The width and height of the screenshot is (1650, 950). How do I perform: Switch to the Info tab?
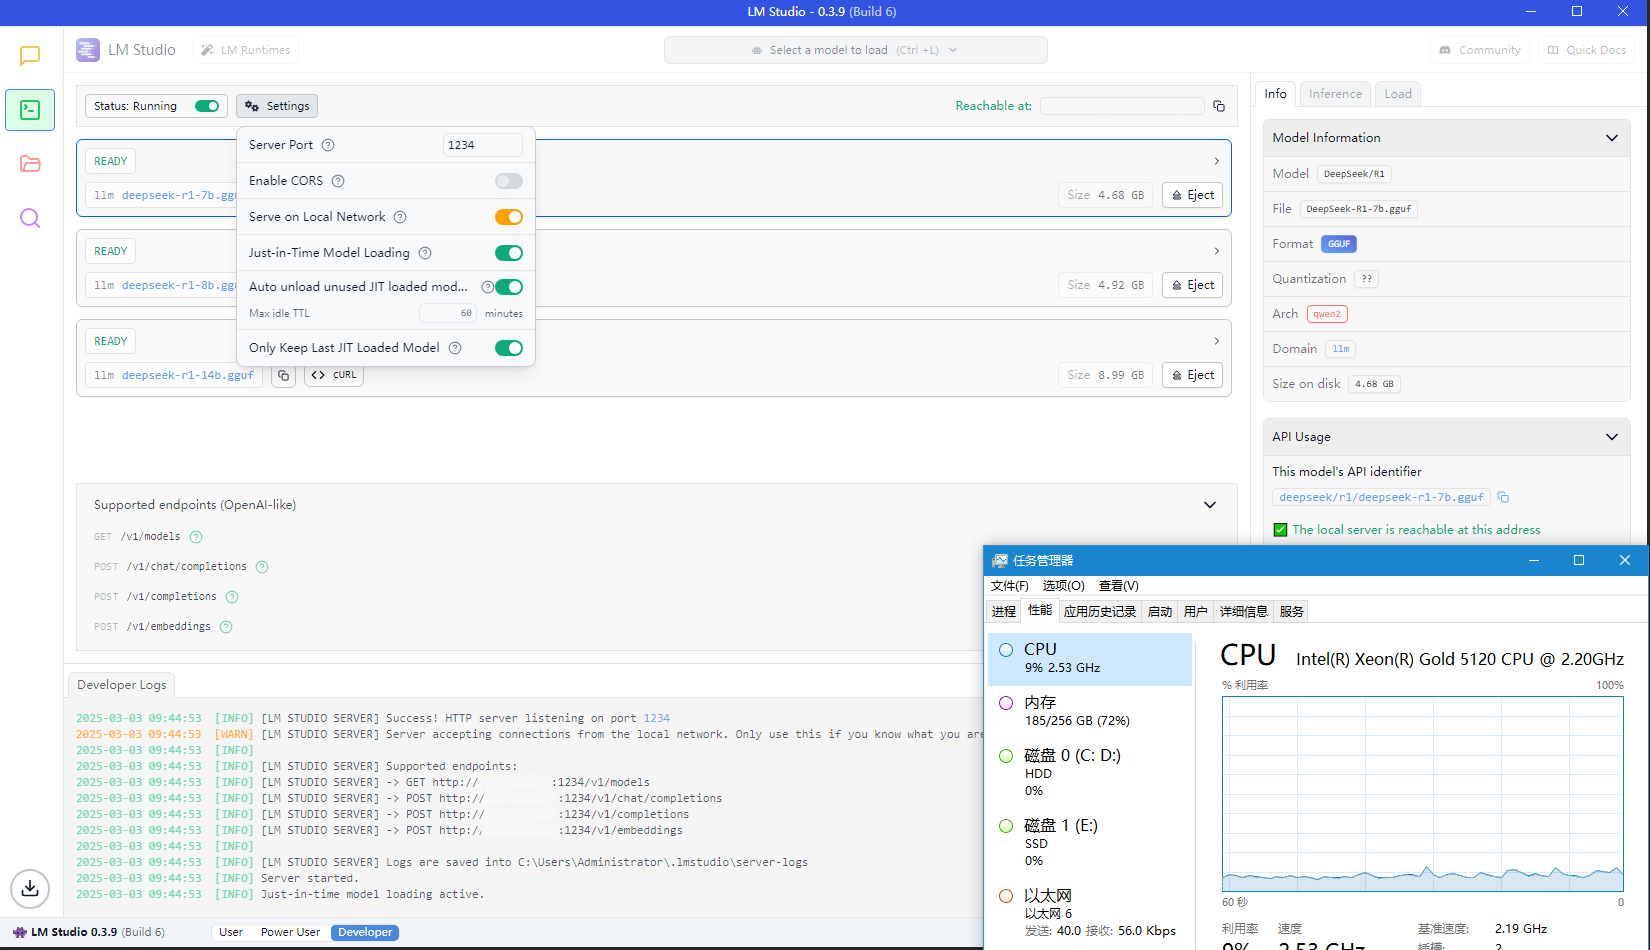pos(1275,94)
